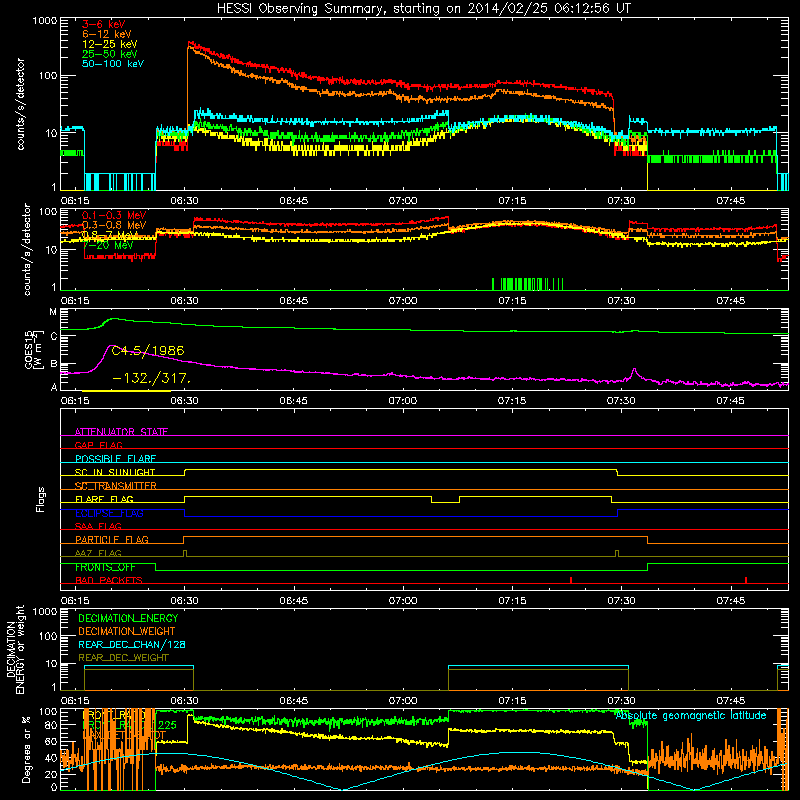Click 06:30 time label under MeV panel
800x800 pixels.
click(x=184, y=301)
